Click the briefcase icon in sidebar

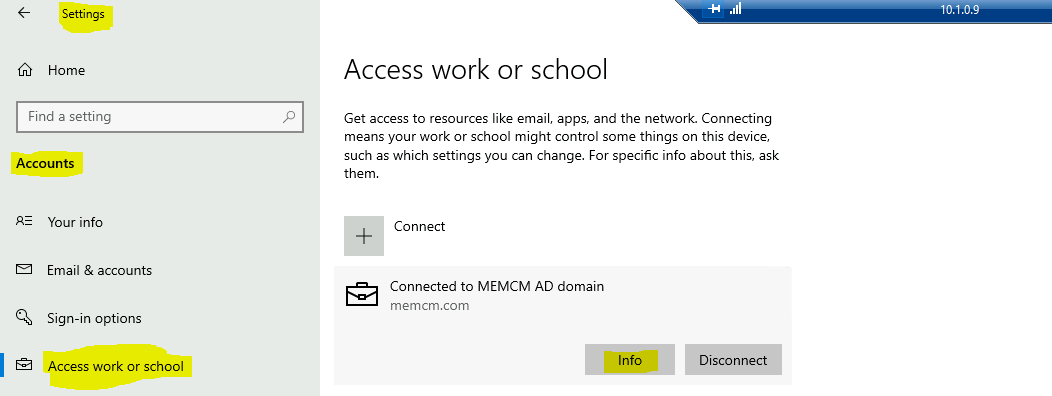[24, 364]
